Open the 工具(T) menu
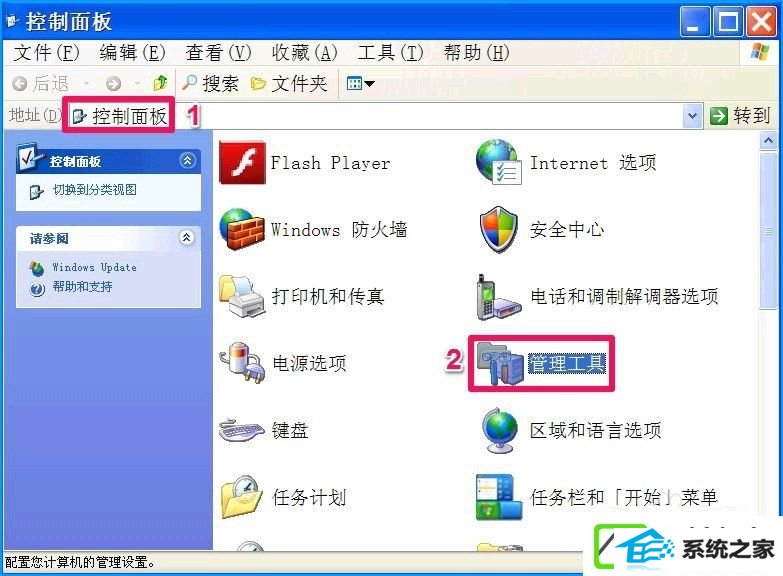 click(390, 52)
